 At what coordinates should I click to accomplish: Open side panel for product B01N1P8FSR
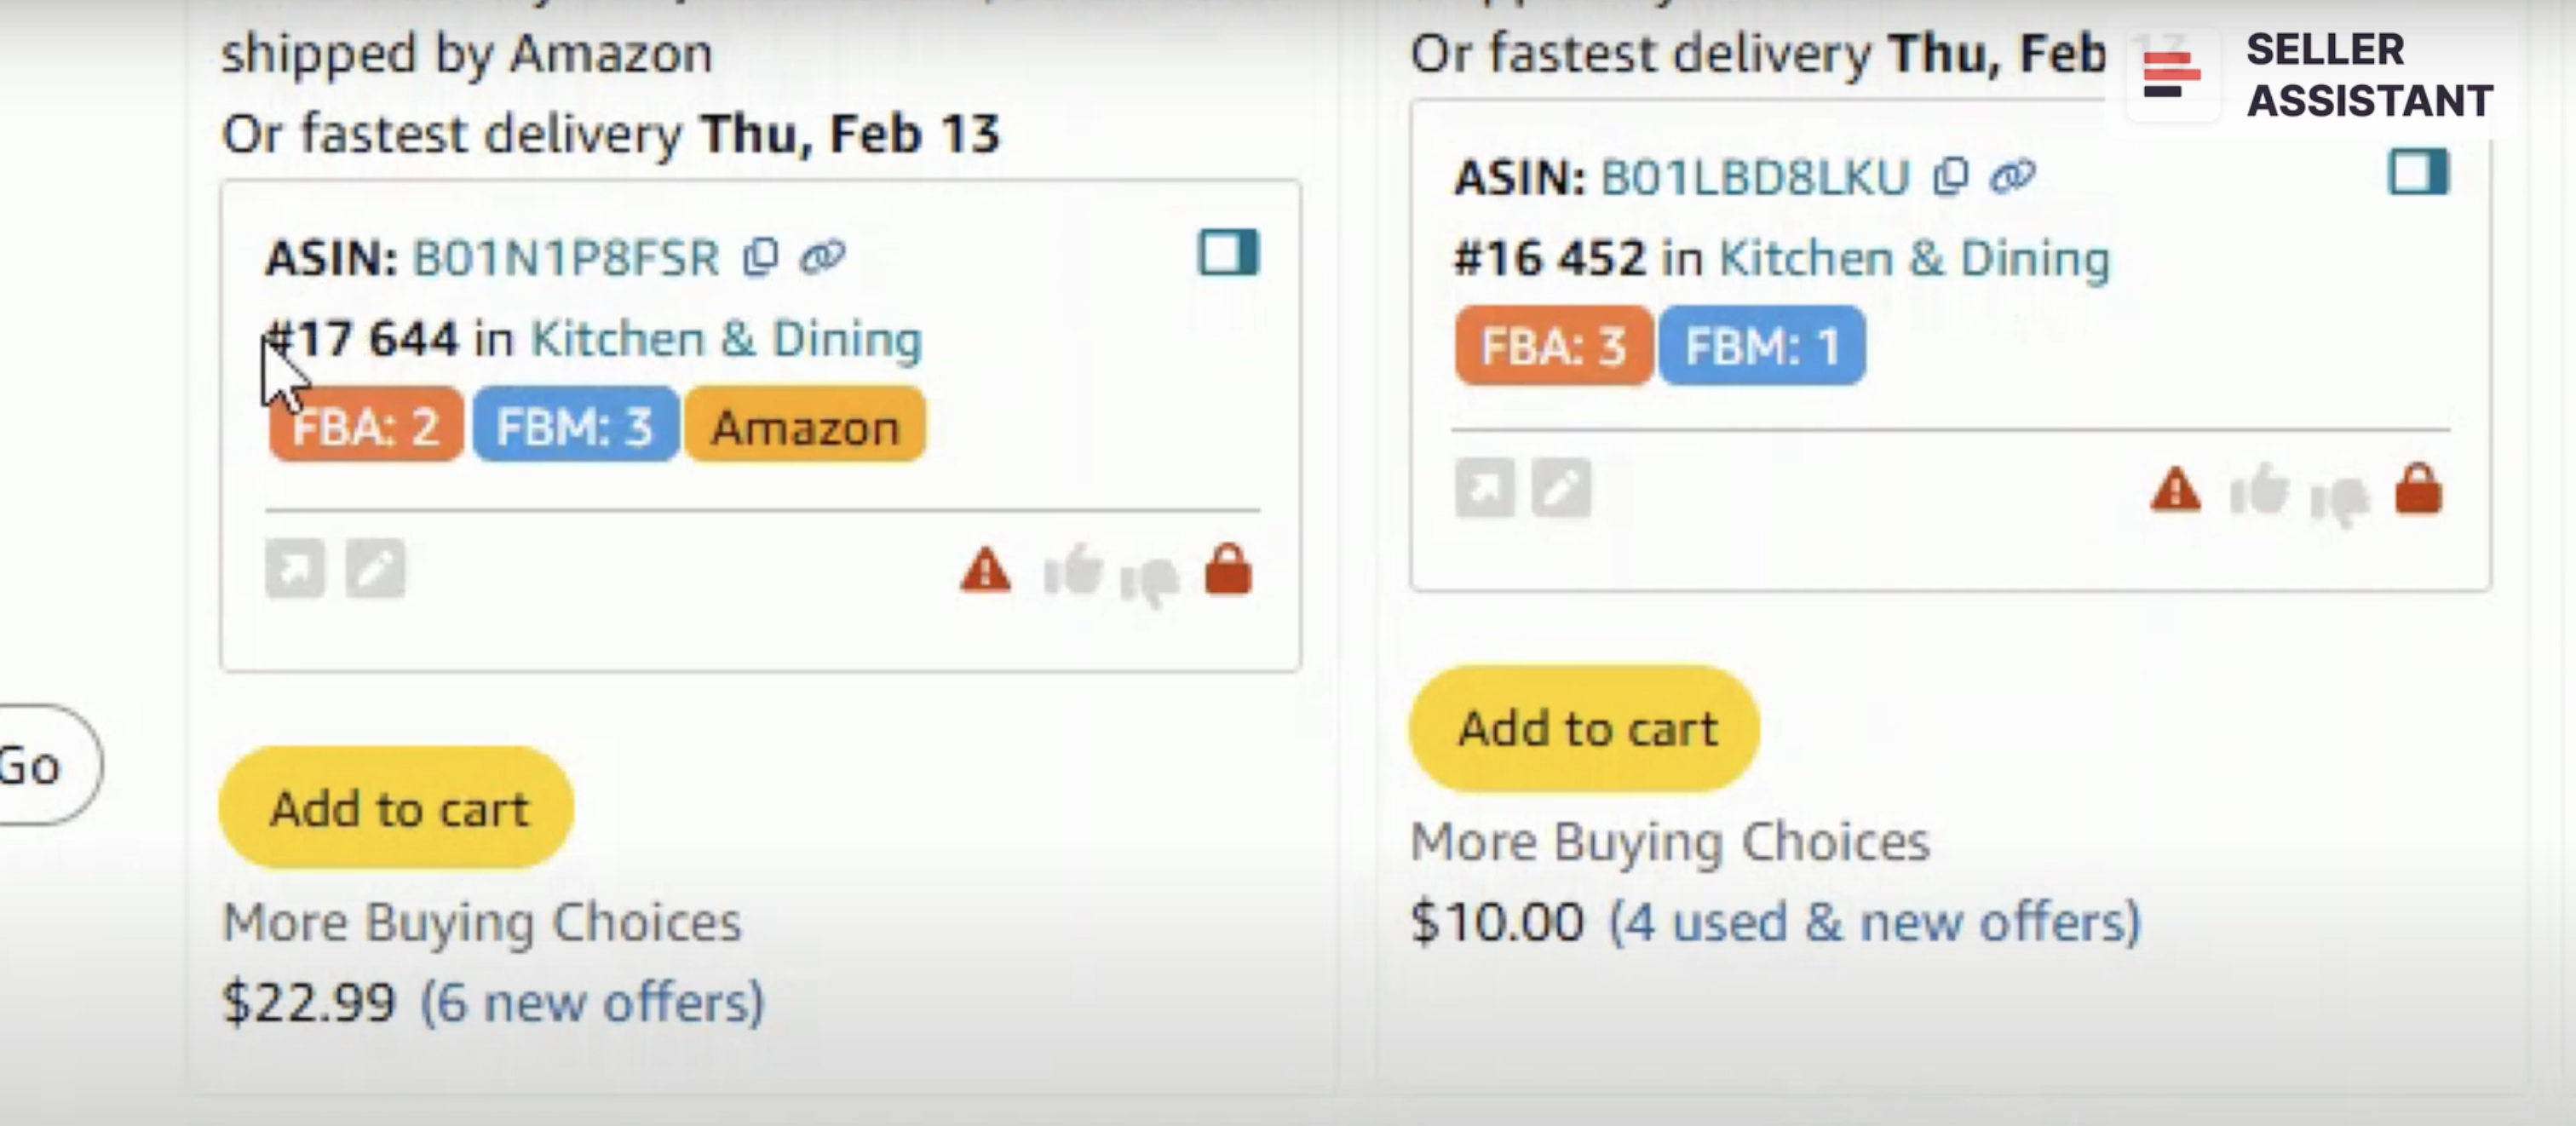1228,252
